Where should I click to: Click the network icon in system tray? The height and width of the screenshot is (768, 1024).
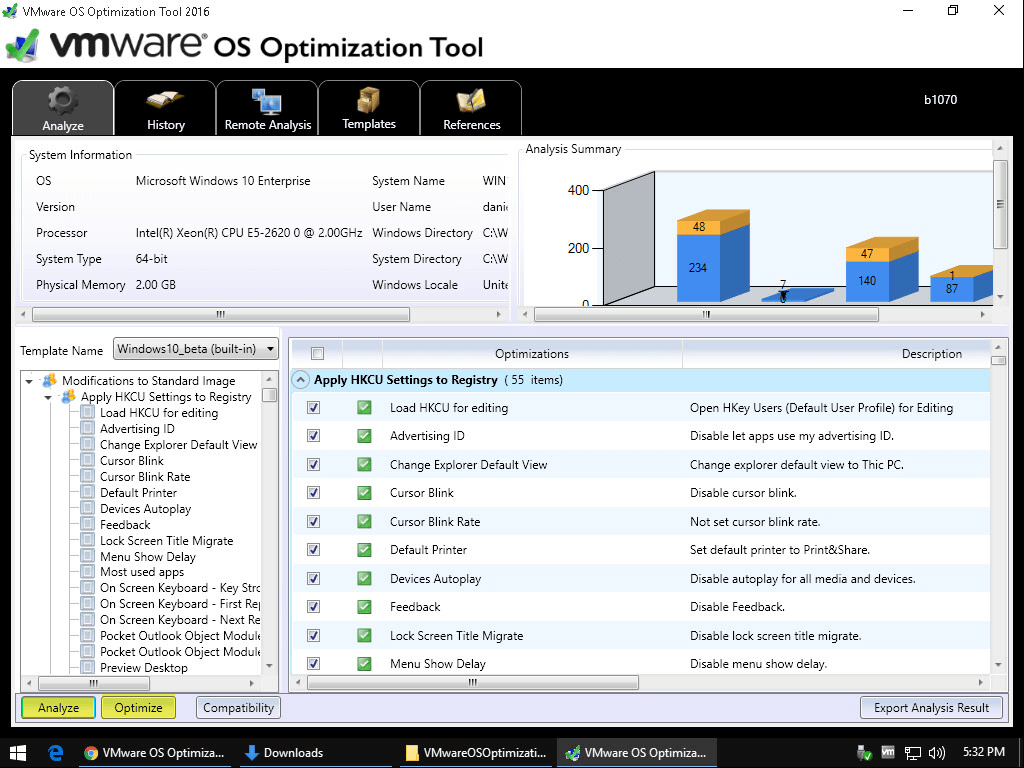[x=913, y=752]
